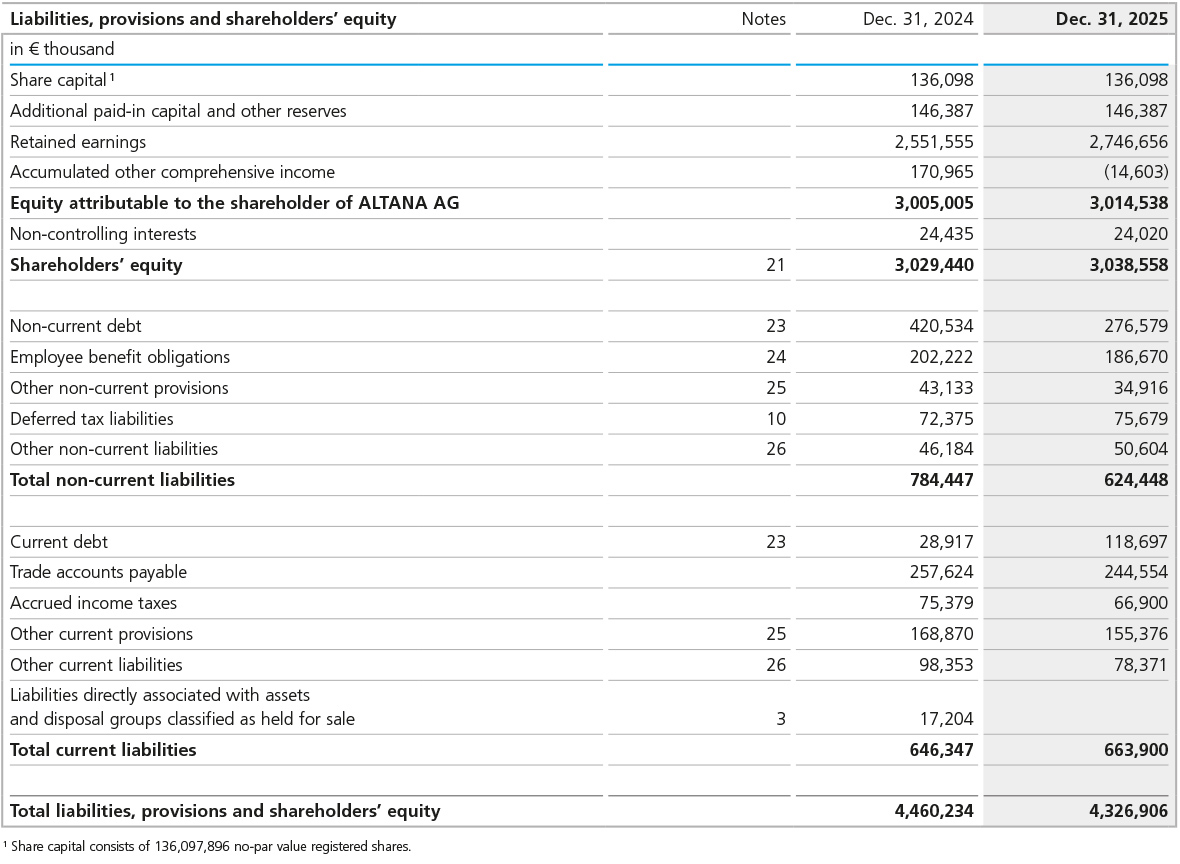Click the Dec. 31, 2024 column header
The height and width of the screenshot is (864, 1180).
point(918,19)
